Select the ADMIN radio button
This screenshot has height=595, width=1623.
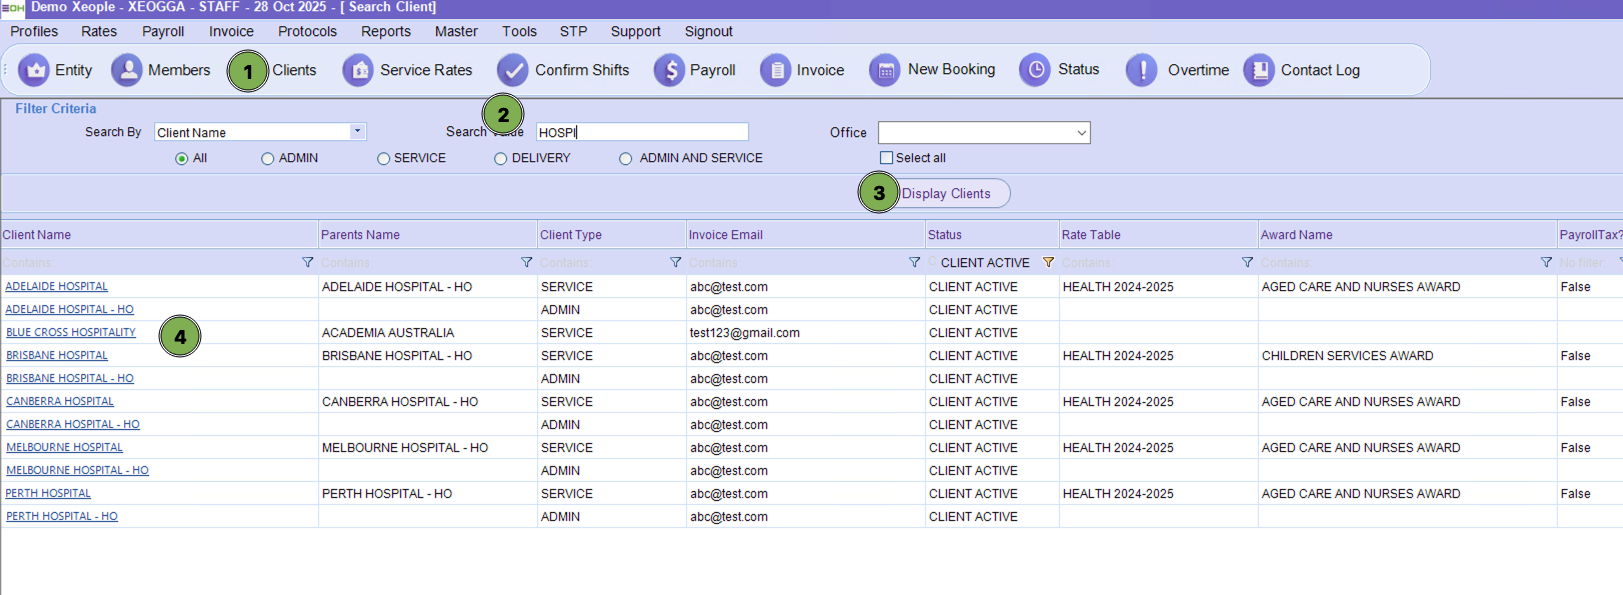(267, 159)
